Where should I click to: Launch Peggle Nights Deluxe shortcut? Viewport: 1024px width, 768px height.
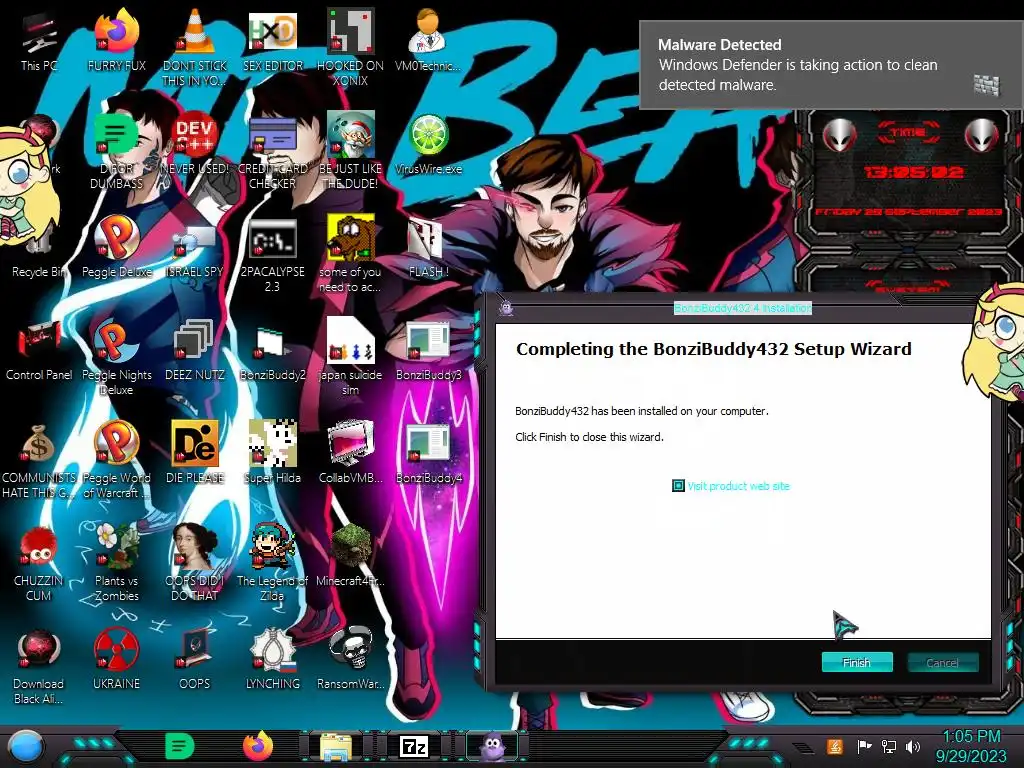click(x=116, y=358)
